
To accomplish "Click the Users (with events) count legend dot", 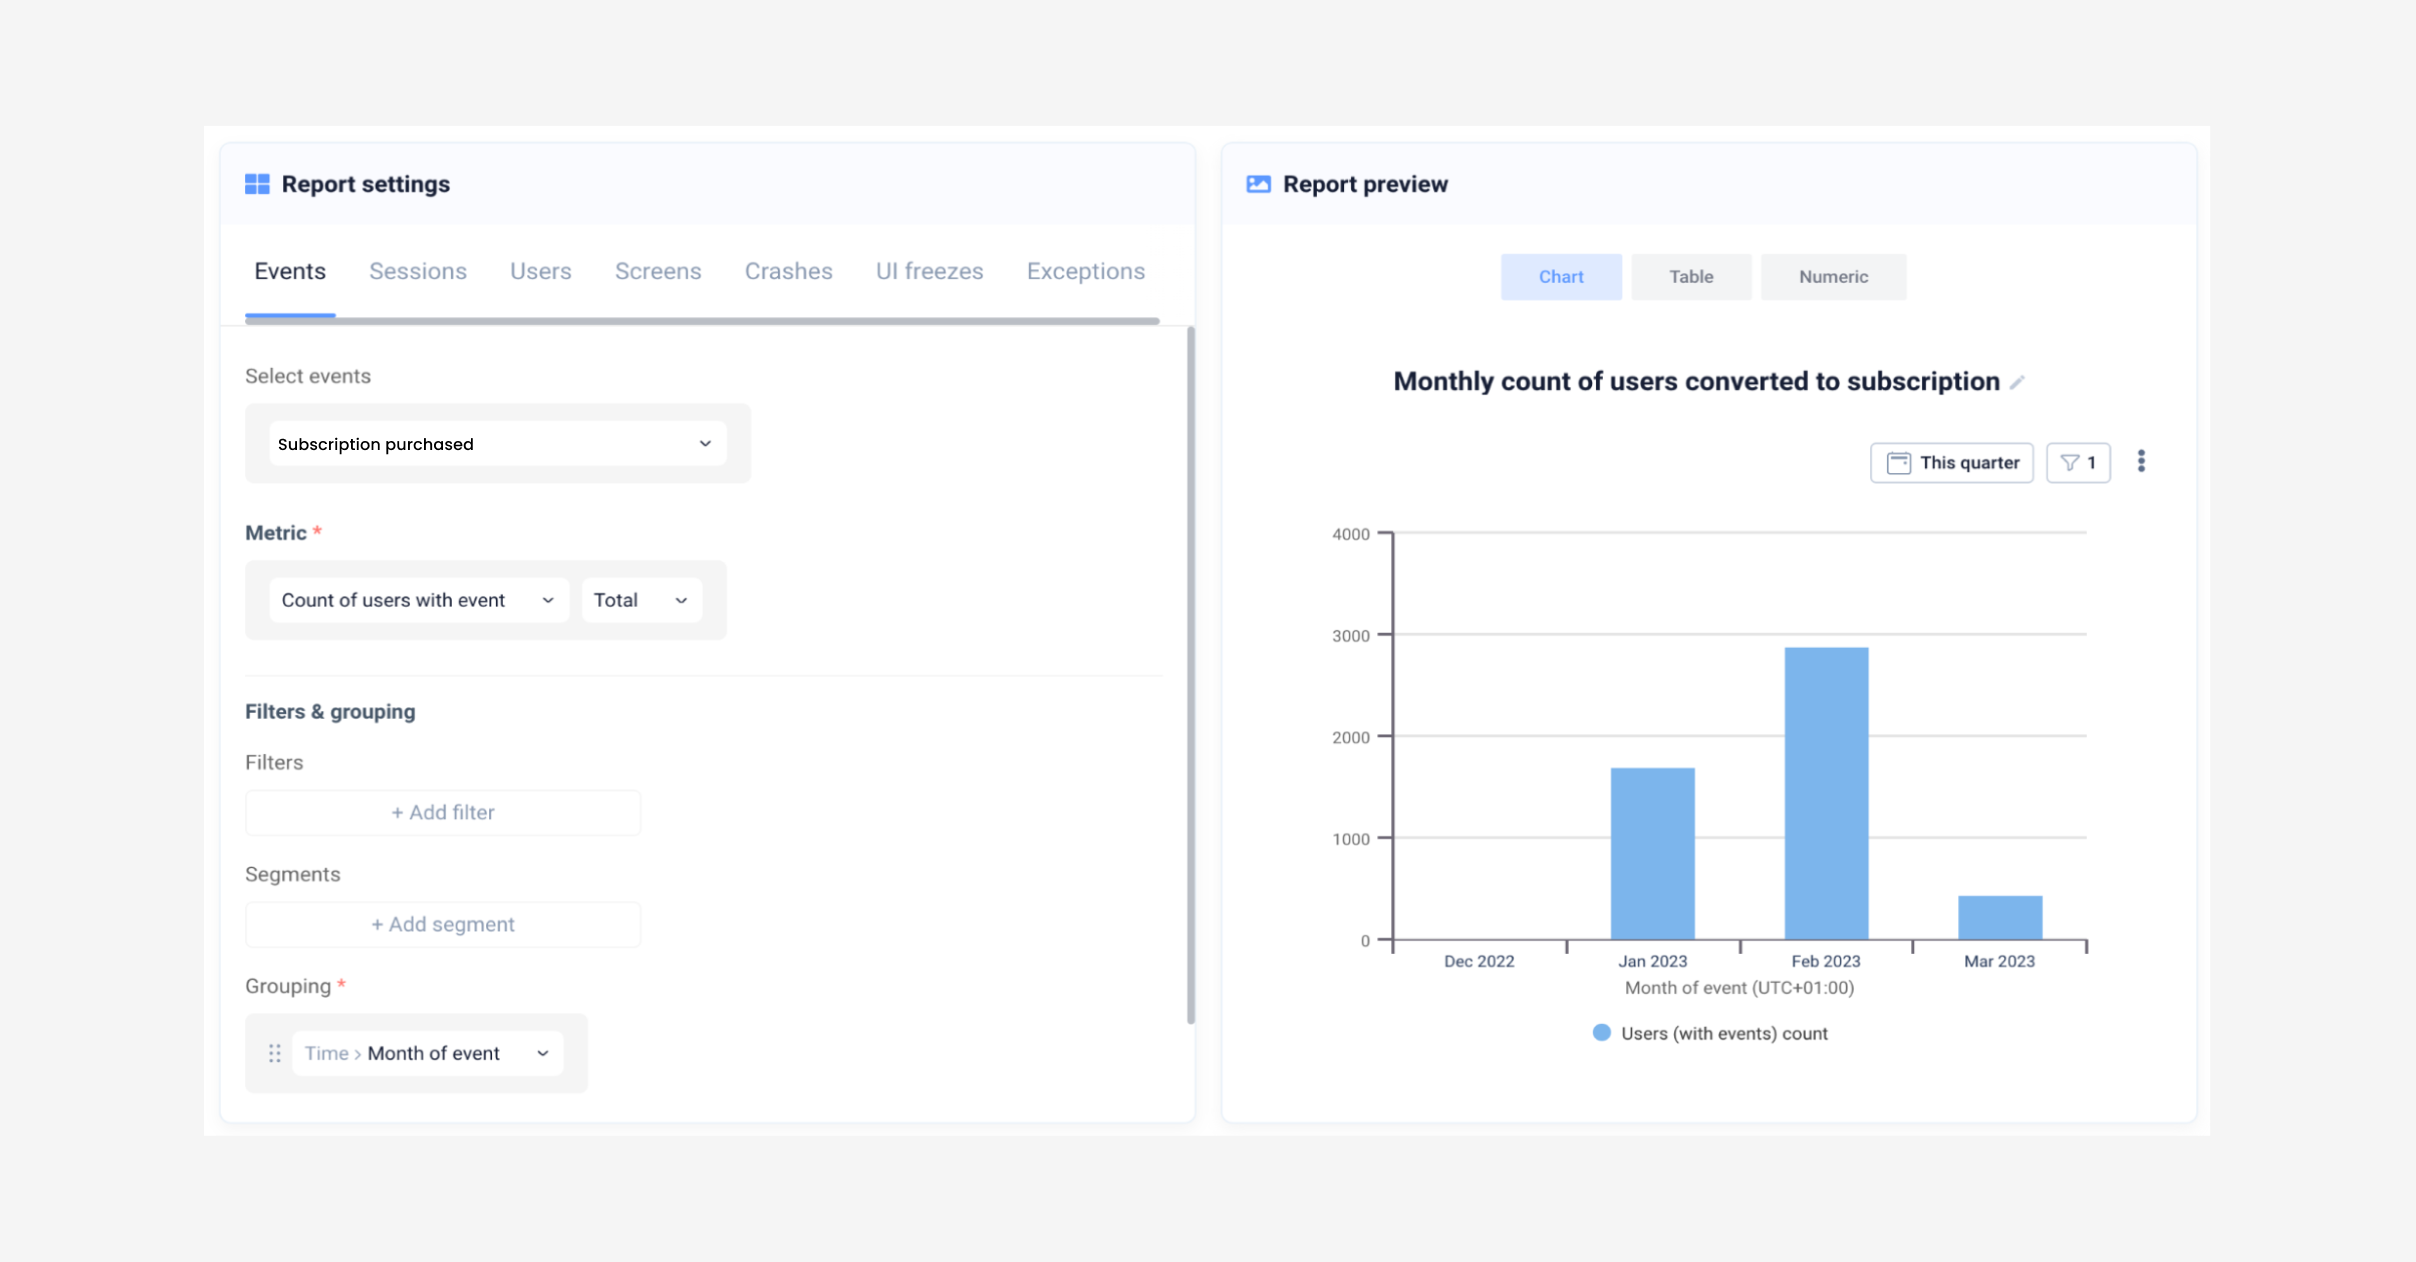I will pos(1602,1032).
